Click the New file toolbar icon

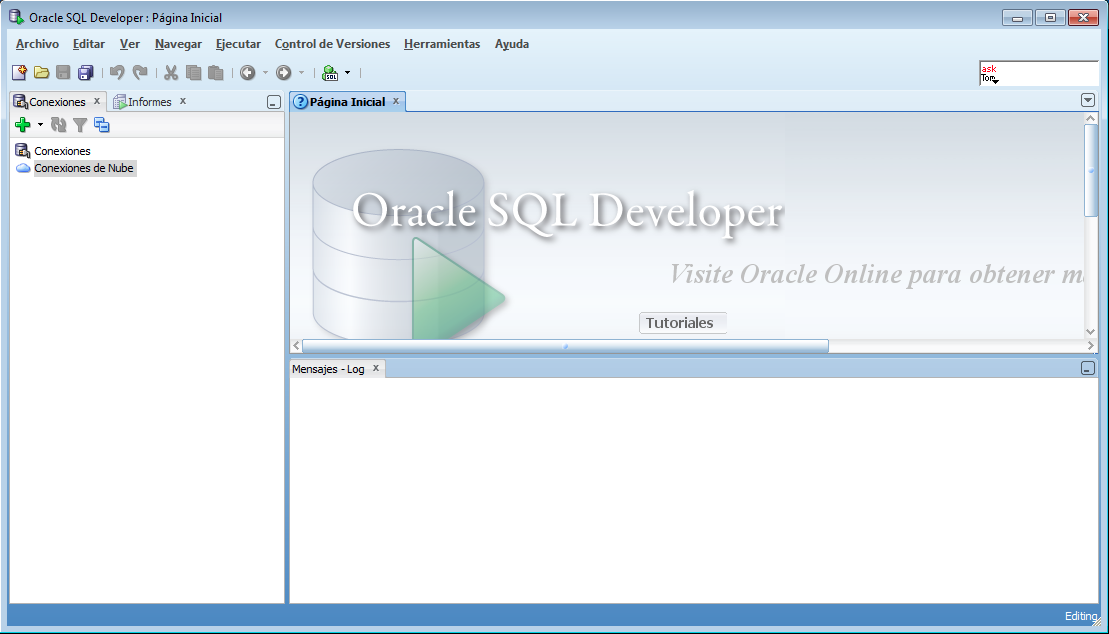pyautogui.click(x=20, y=72)
